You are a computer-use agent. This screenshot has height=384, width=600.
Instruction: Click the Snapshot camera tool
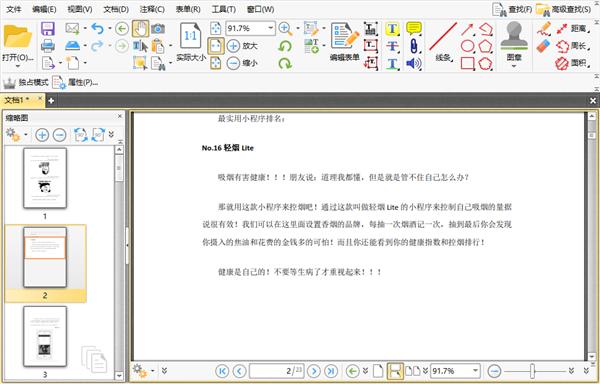(x=158, y=29)
